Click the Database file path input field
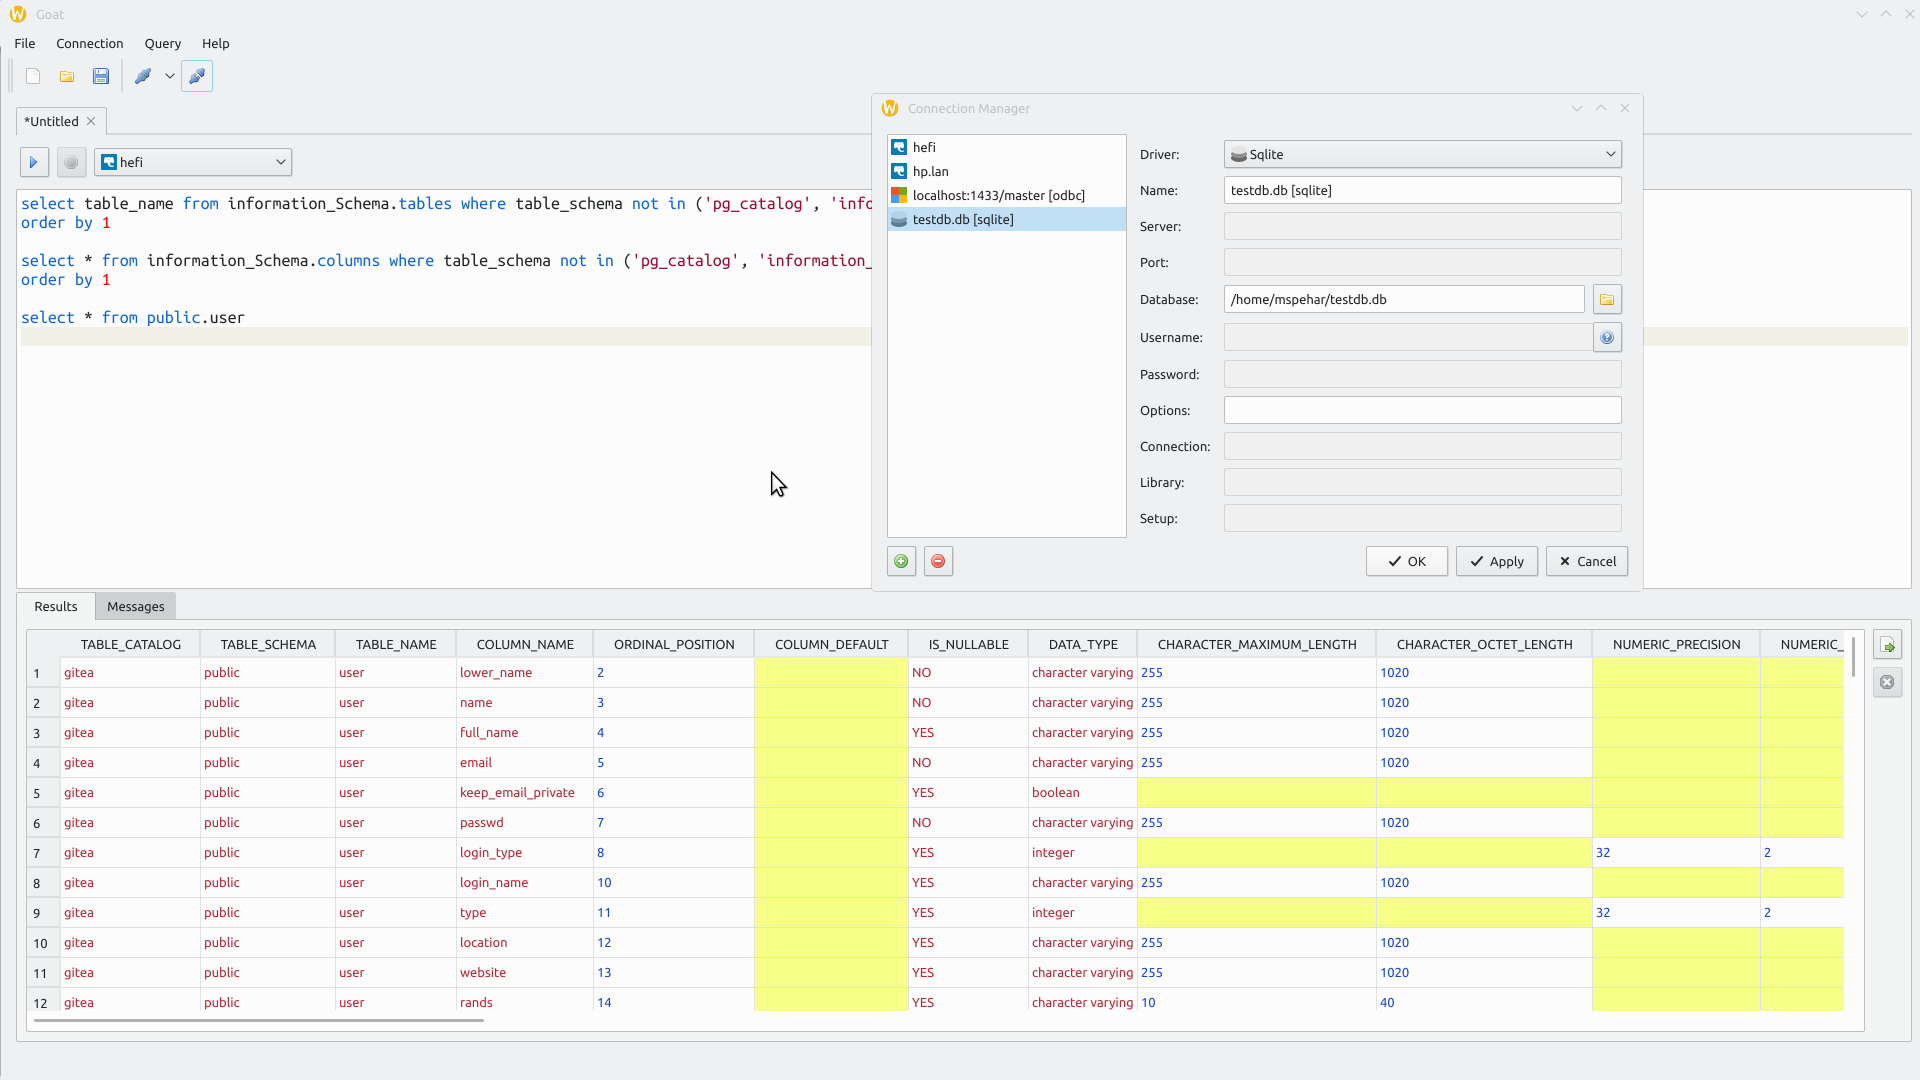The width and height of the screenshot is (1920, 1080). 1402,299
